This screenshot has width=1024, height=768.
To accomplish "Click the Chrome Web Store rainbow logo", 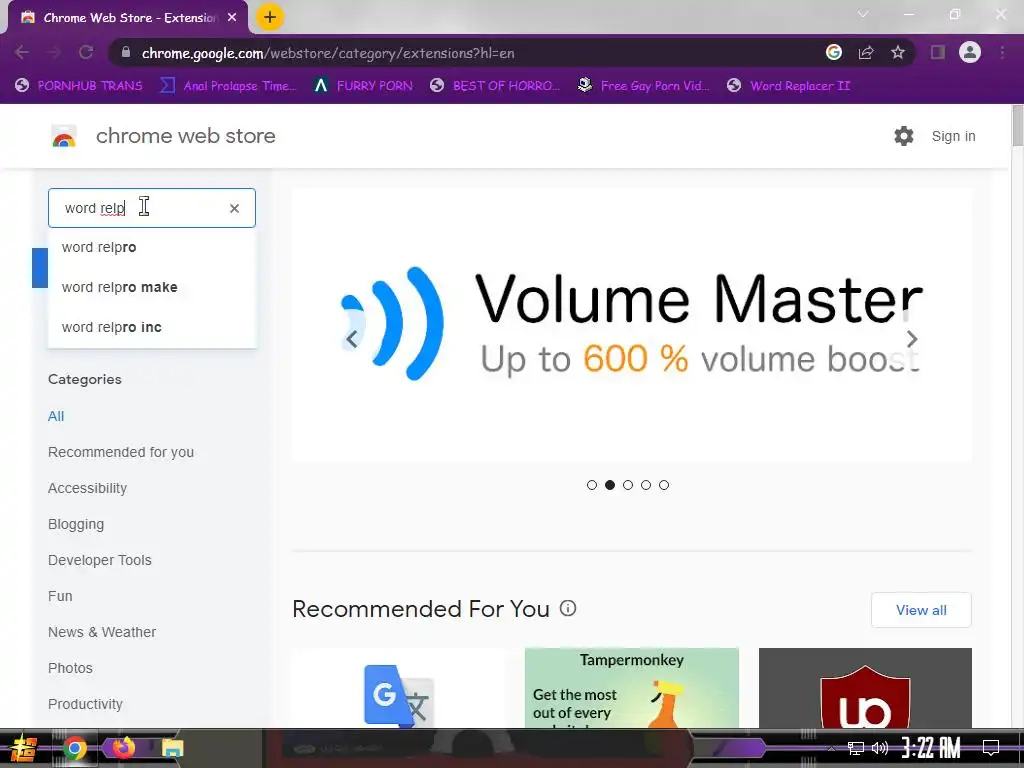I will coord(64,136).
